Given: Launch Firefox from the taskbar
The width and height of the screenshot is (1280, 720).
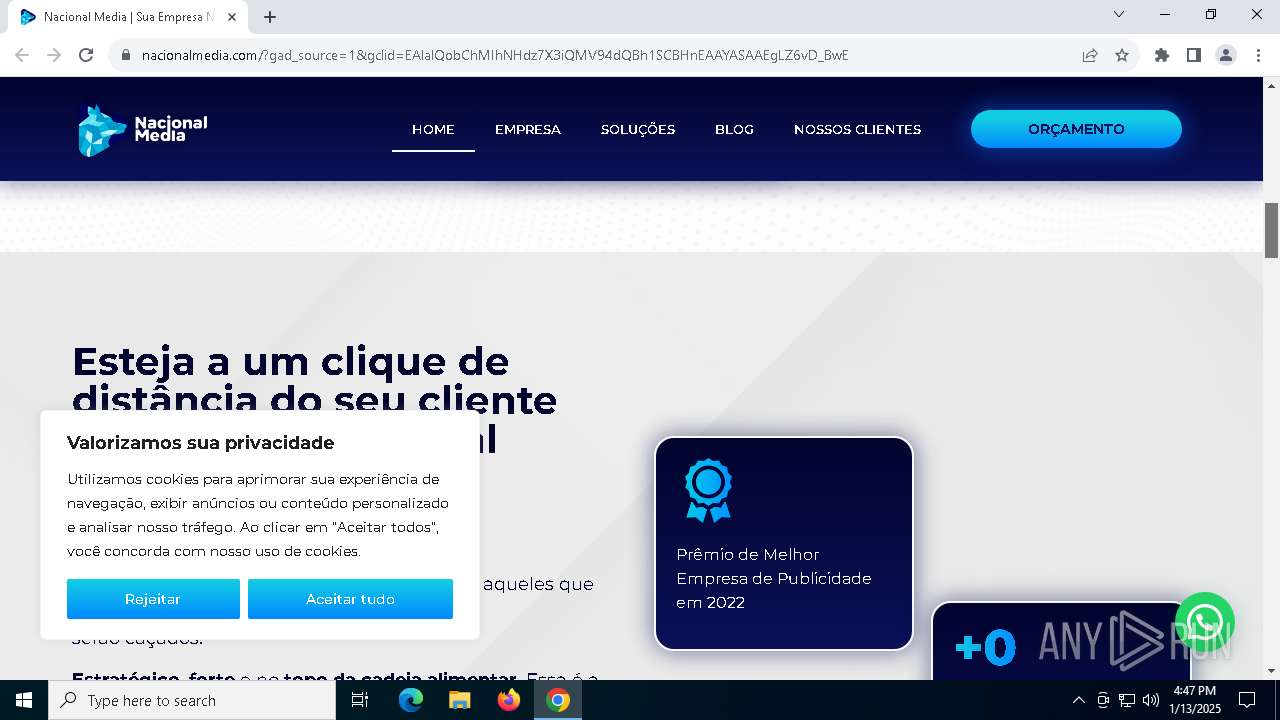Looking at the screenshot, I should 509,700.
